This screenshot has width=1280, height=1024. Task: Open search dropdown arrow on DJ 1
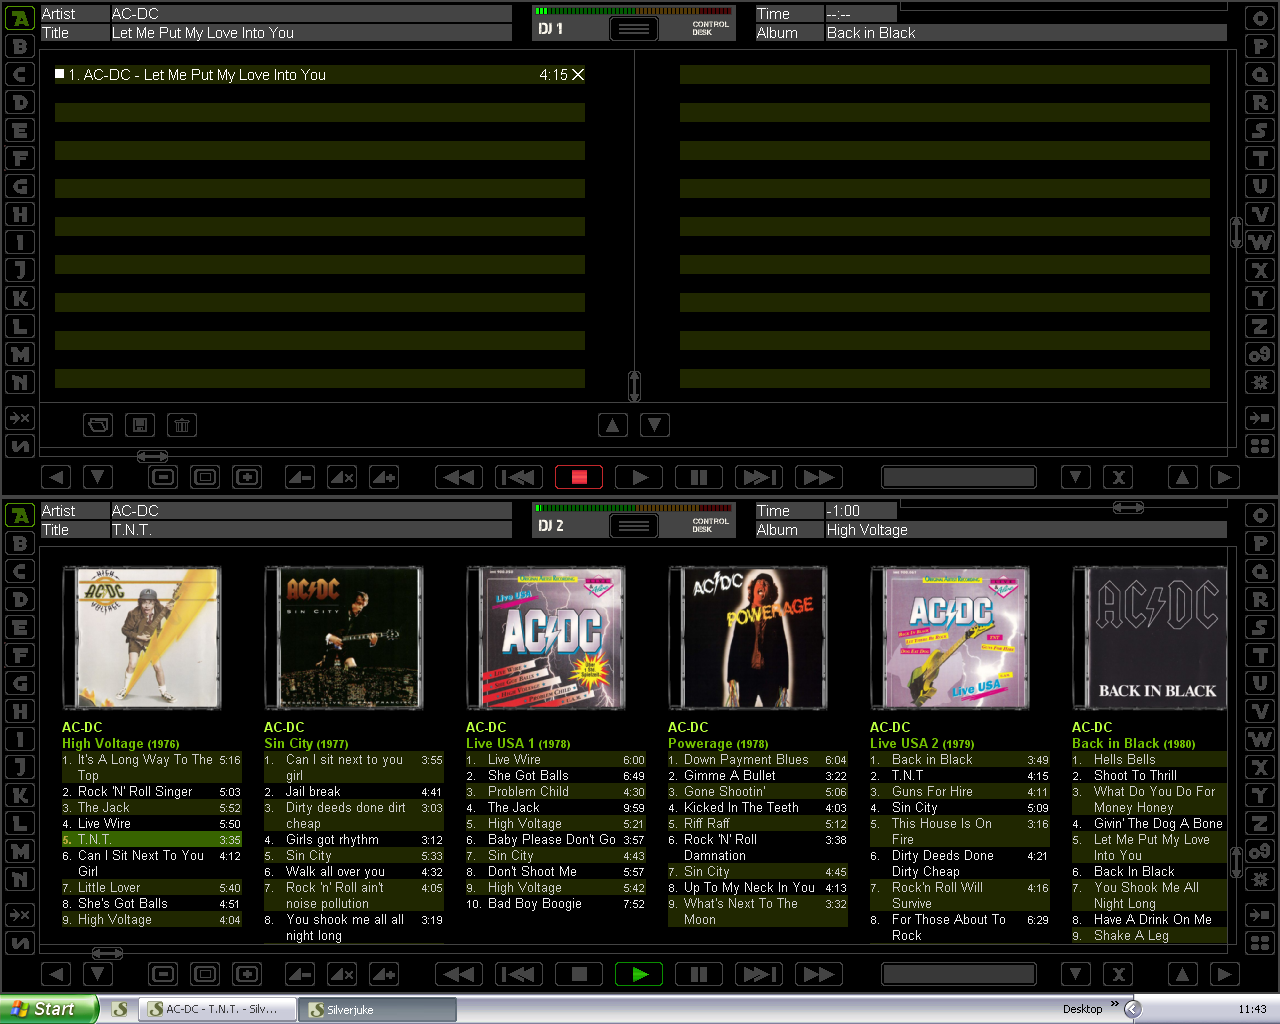pos(1075,477)
